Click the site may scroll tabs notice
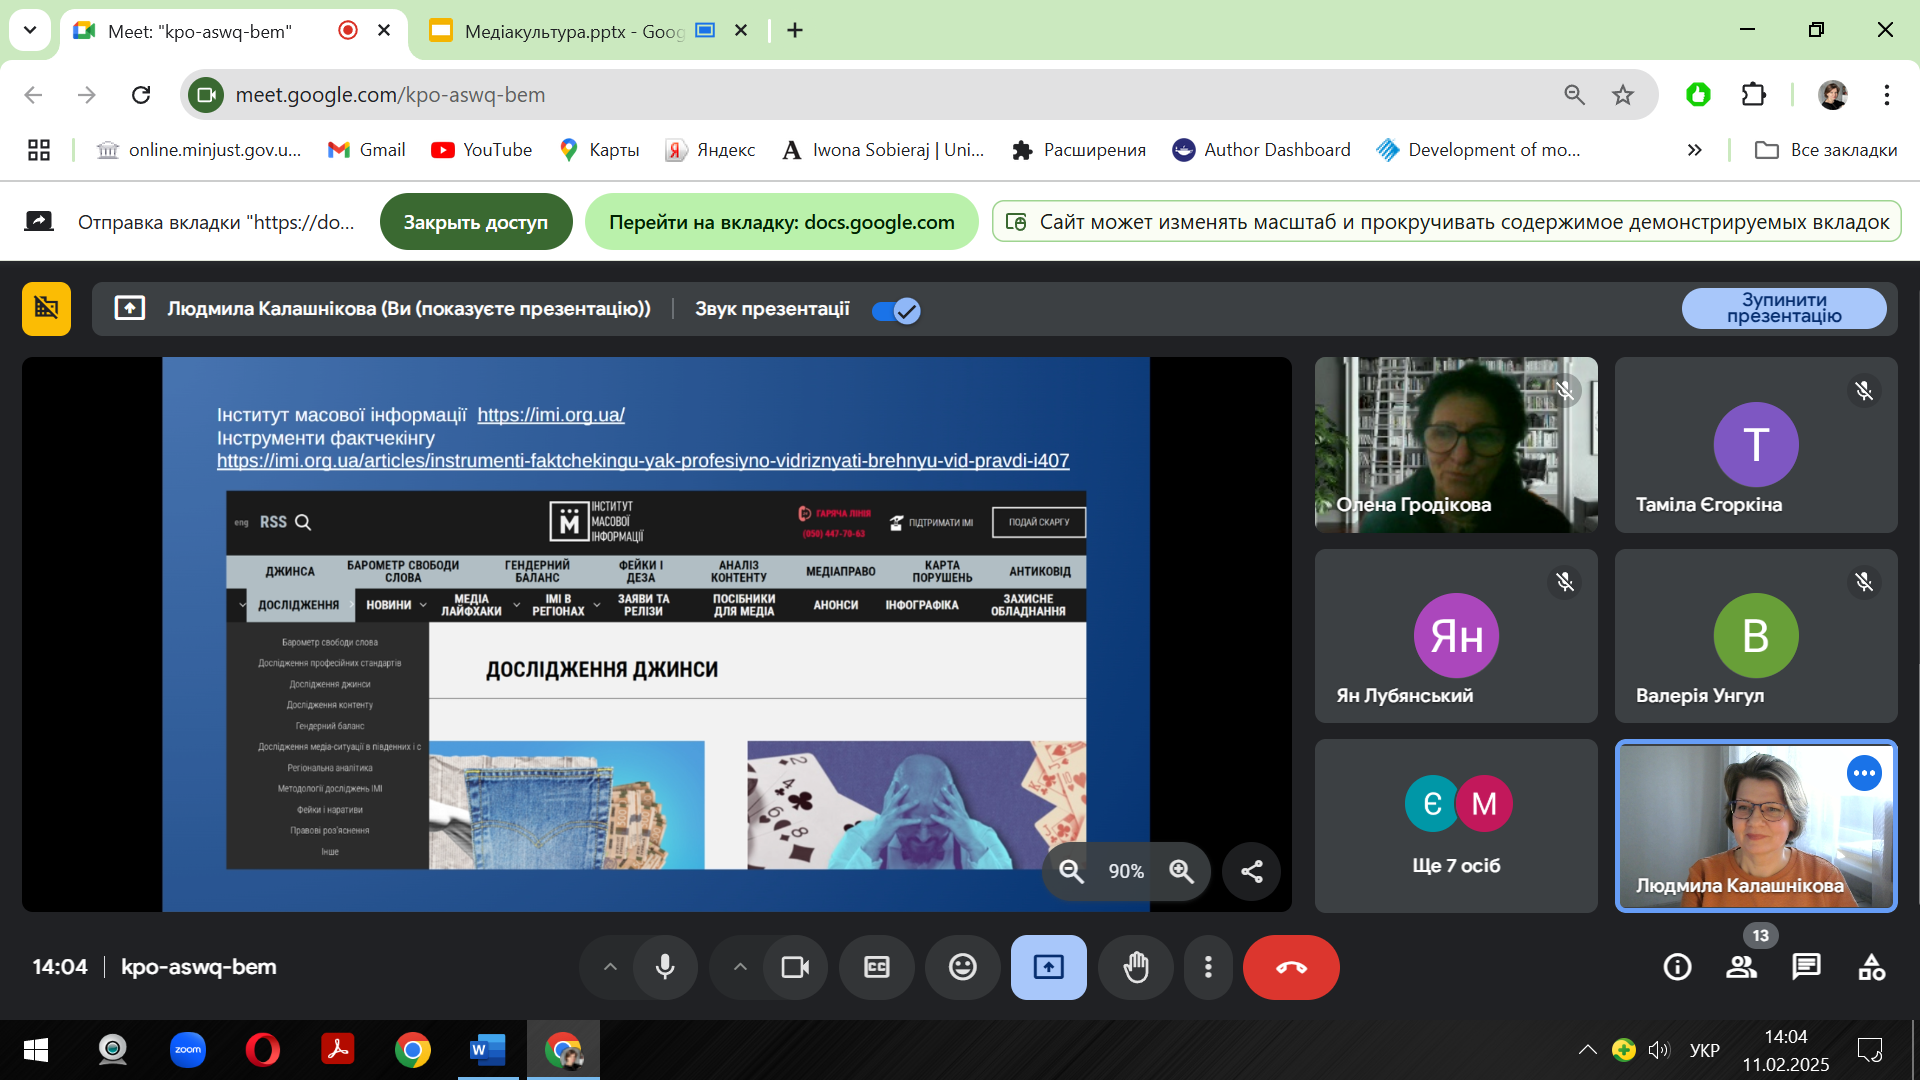Screen dimensions: 1920x1080 (1447, 222)
